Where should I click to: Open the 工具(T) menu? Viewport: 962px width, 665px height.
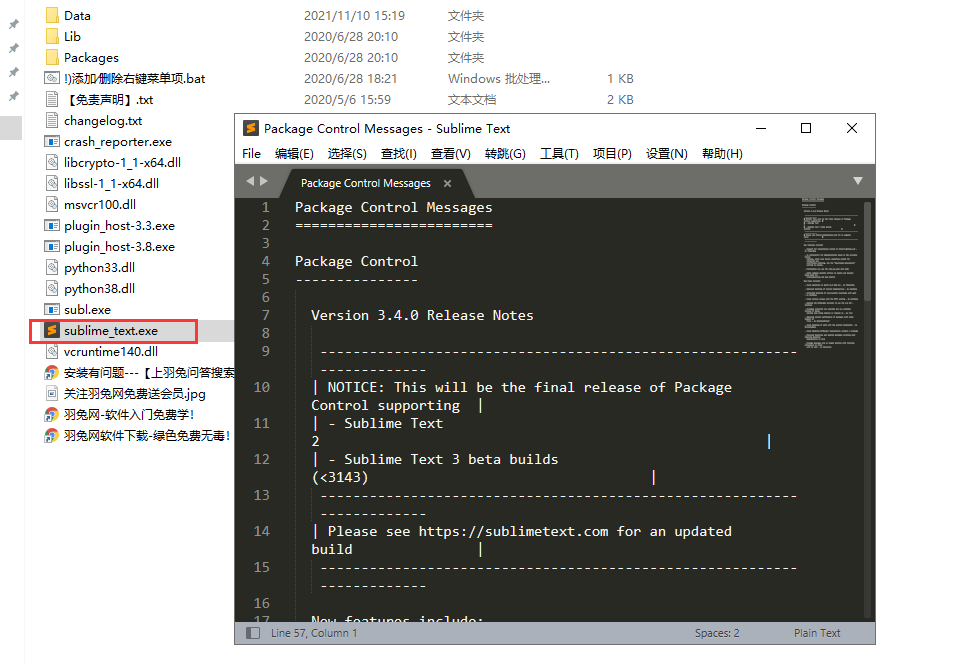click(559, 153)
